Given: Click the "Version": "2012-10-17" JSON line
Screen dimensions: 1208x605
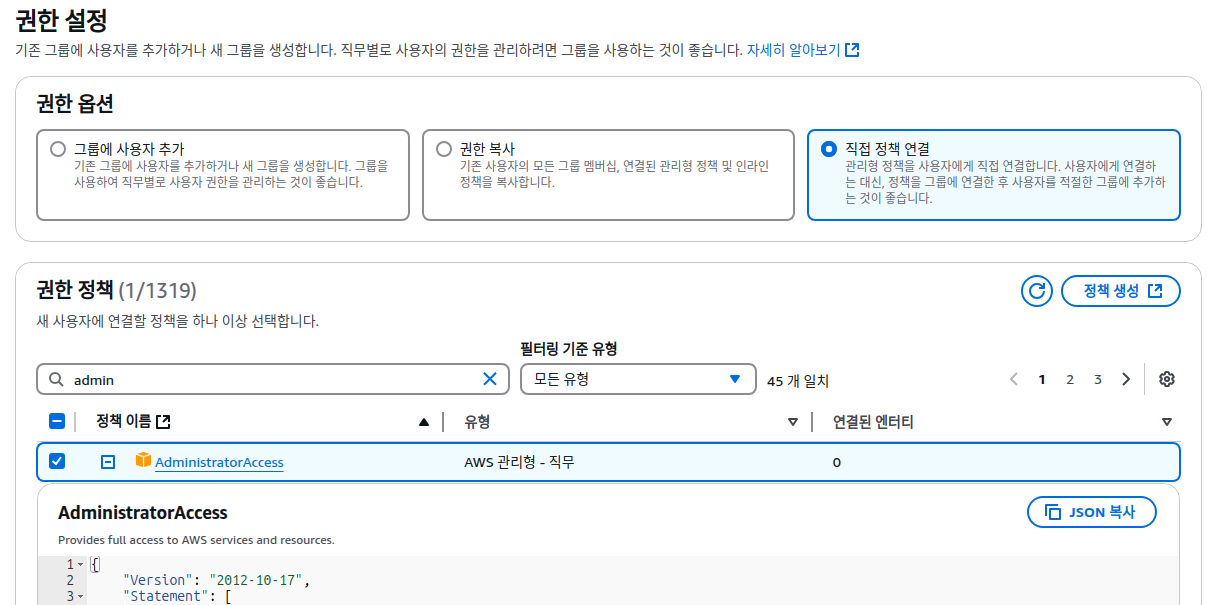Looking at the screenshot, I should (x=217, y=580).
